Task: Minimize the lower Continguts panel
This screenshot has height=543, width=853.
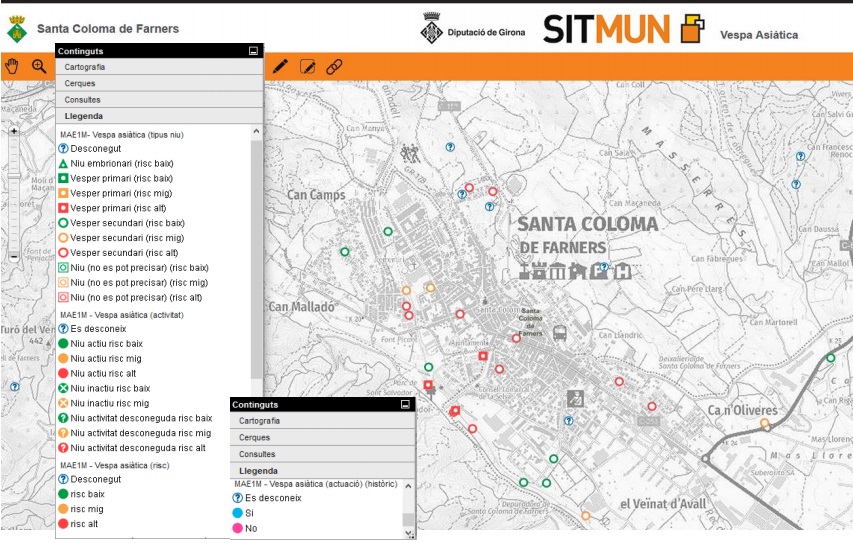Action: pyautogui.click(x=405, y=405)
